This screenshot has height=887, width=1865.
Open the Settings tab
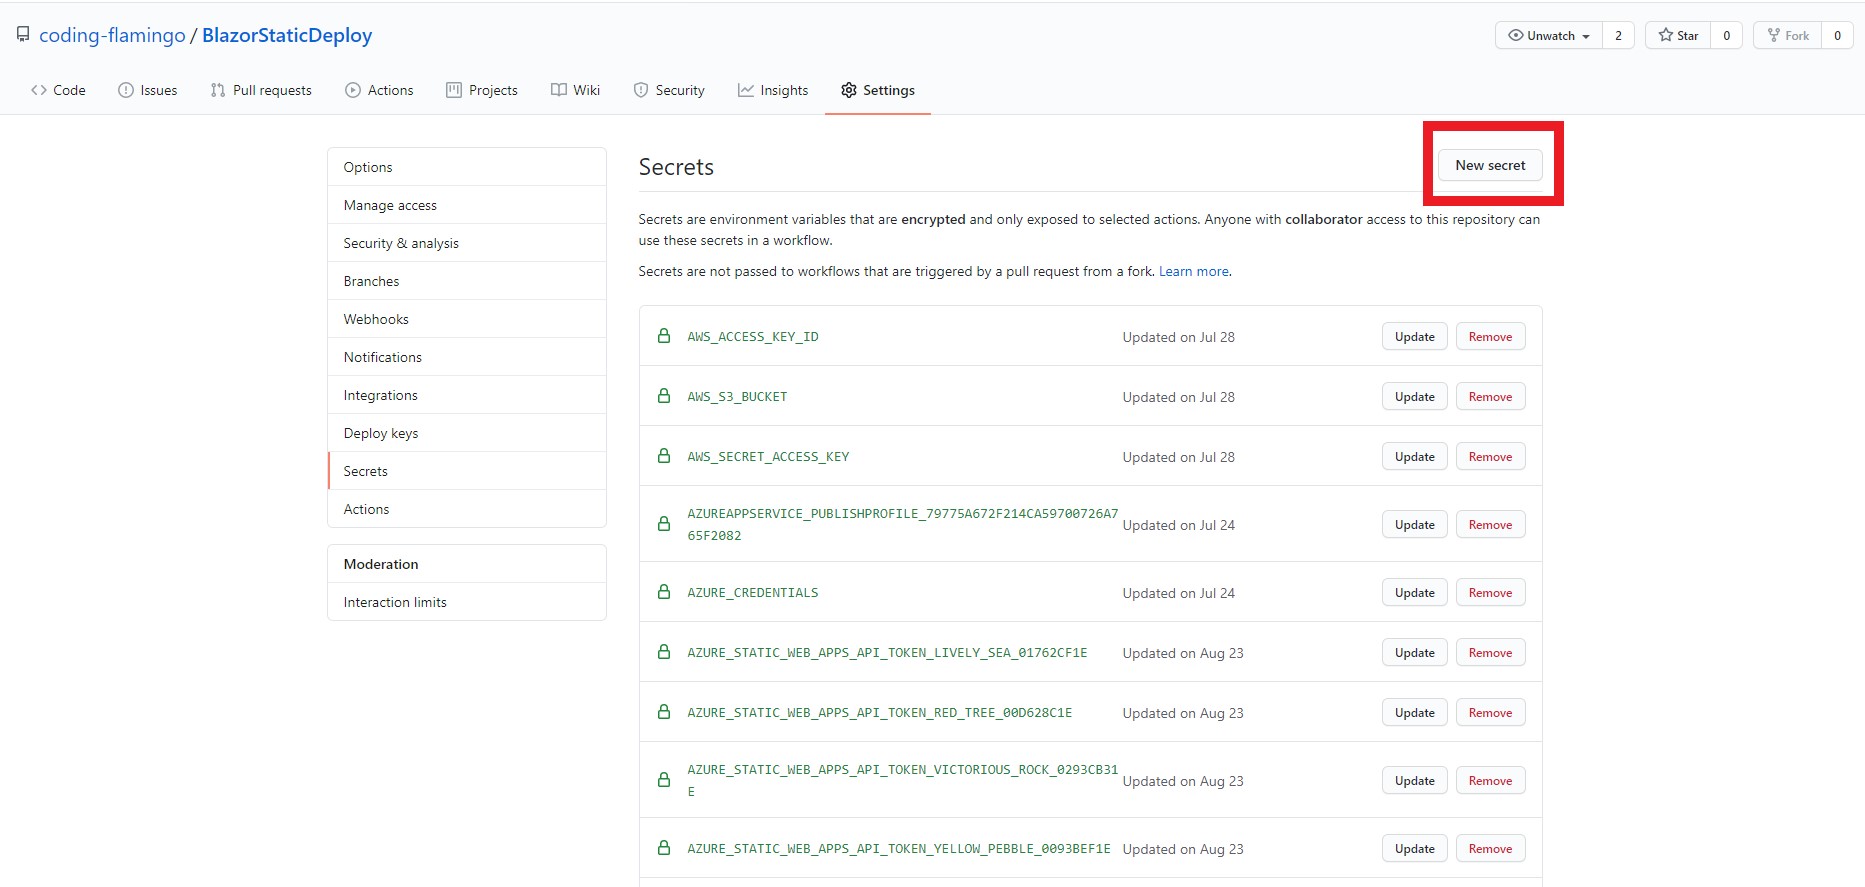878,90
